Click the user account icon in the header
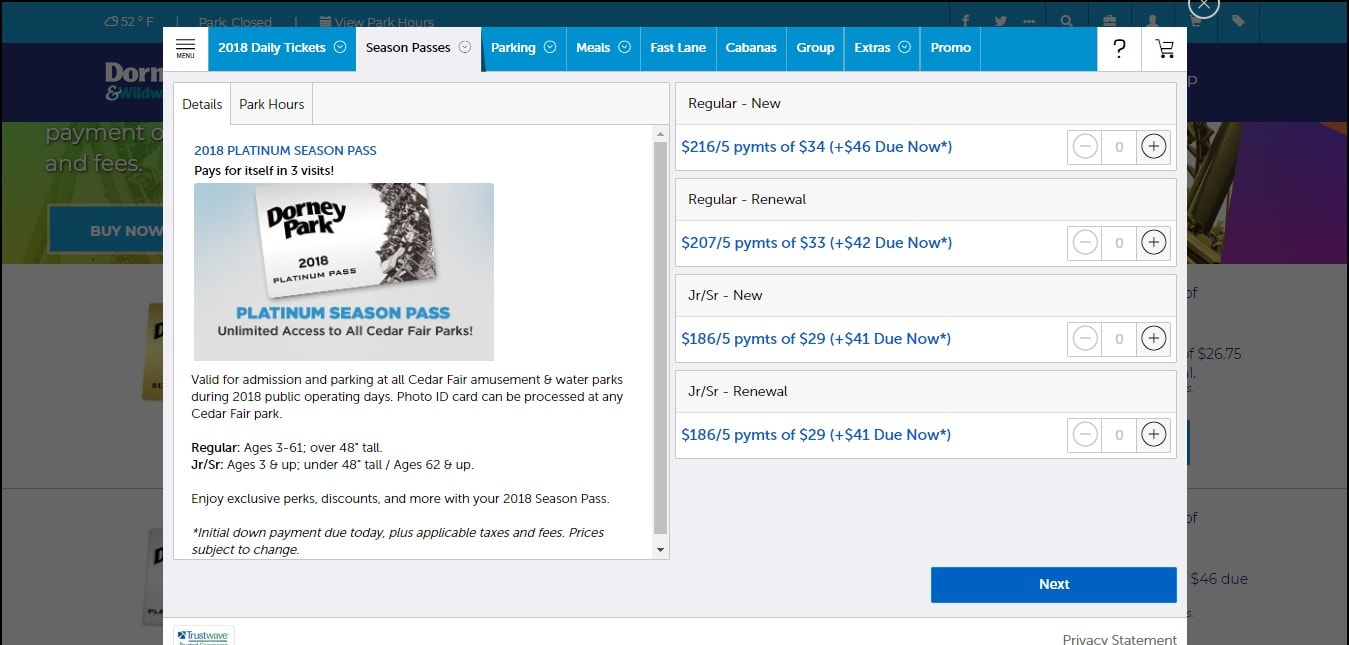 pos(1153,21)
